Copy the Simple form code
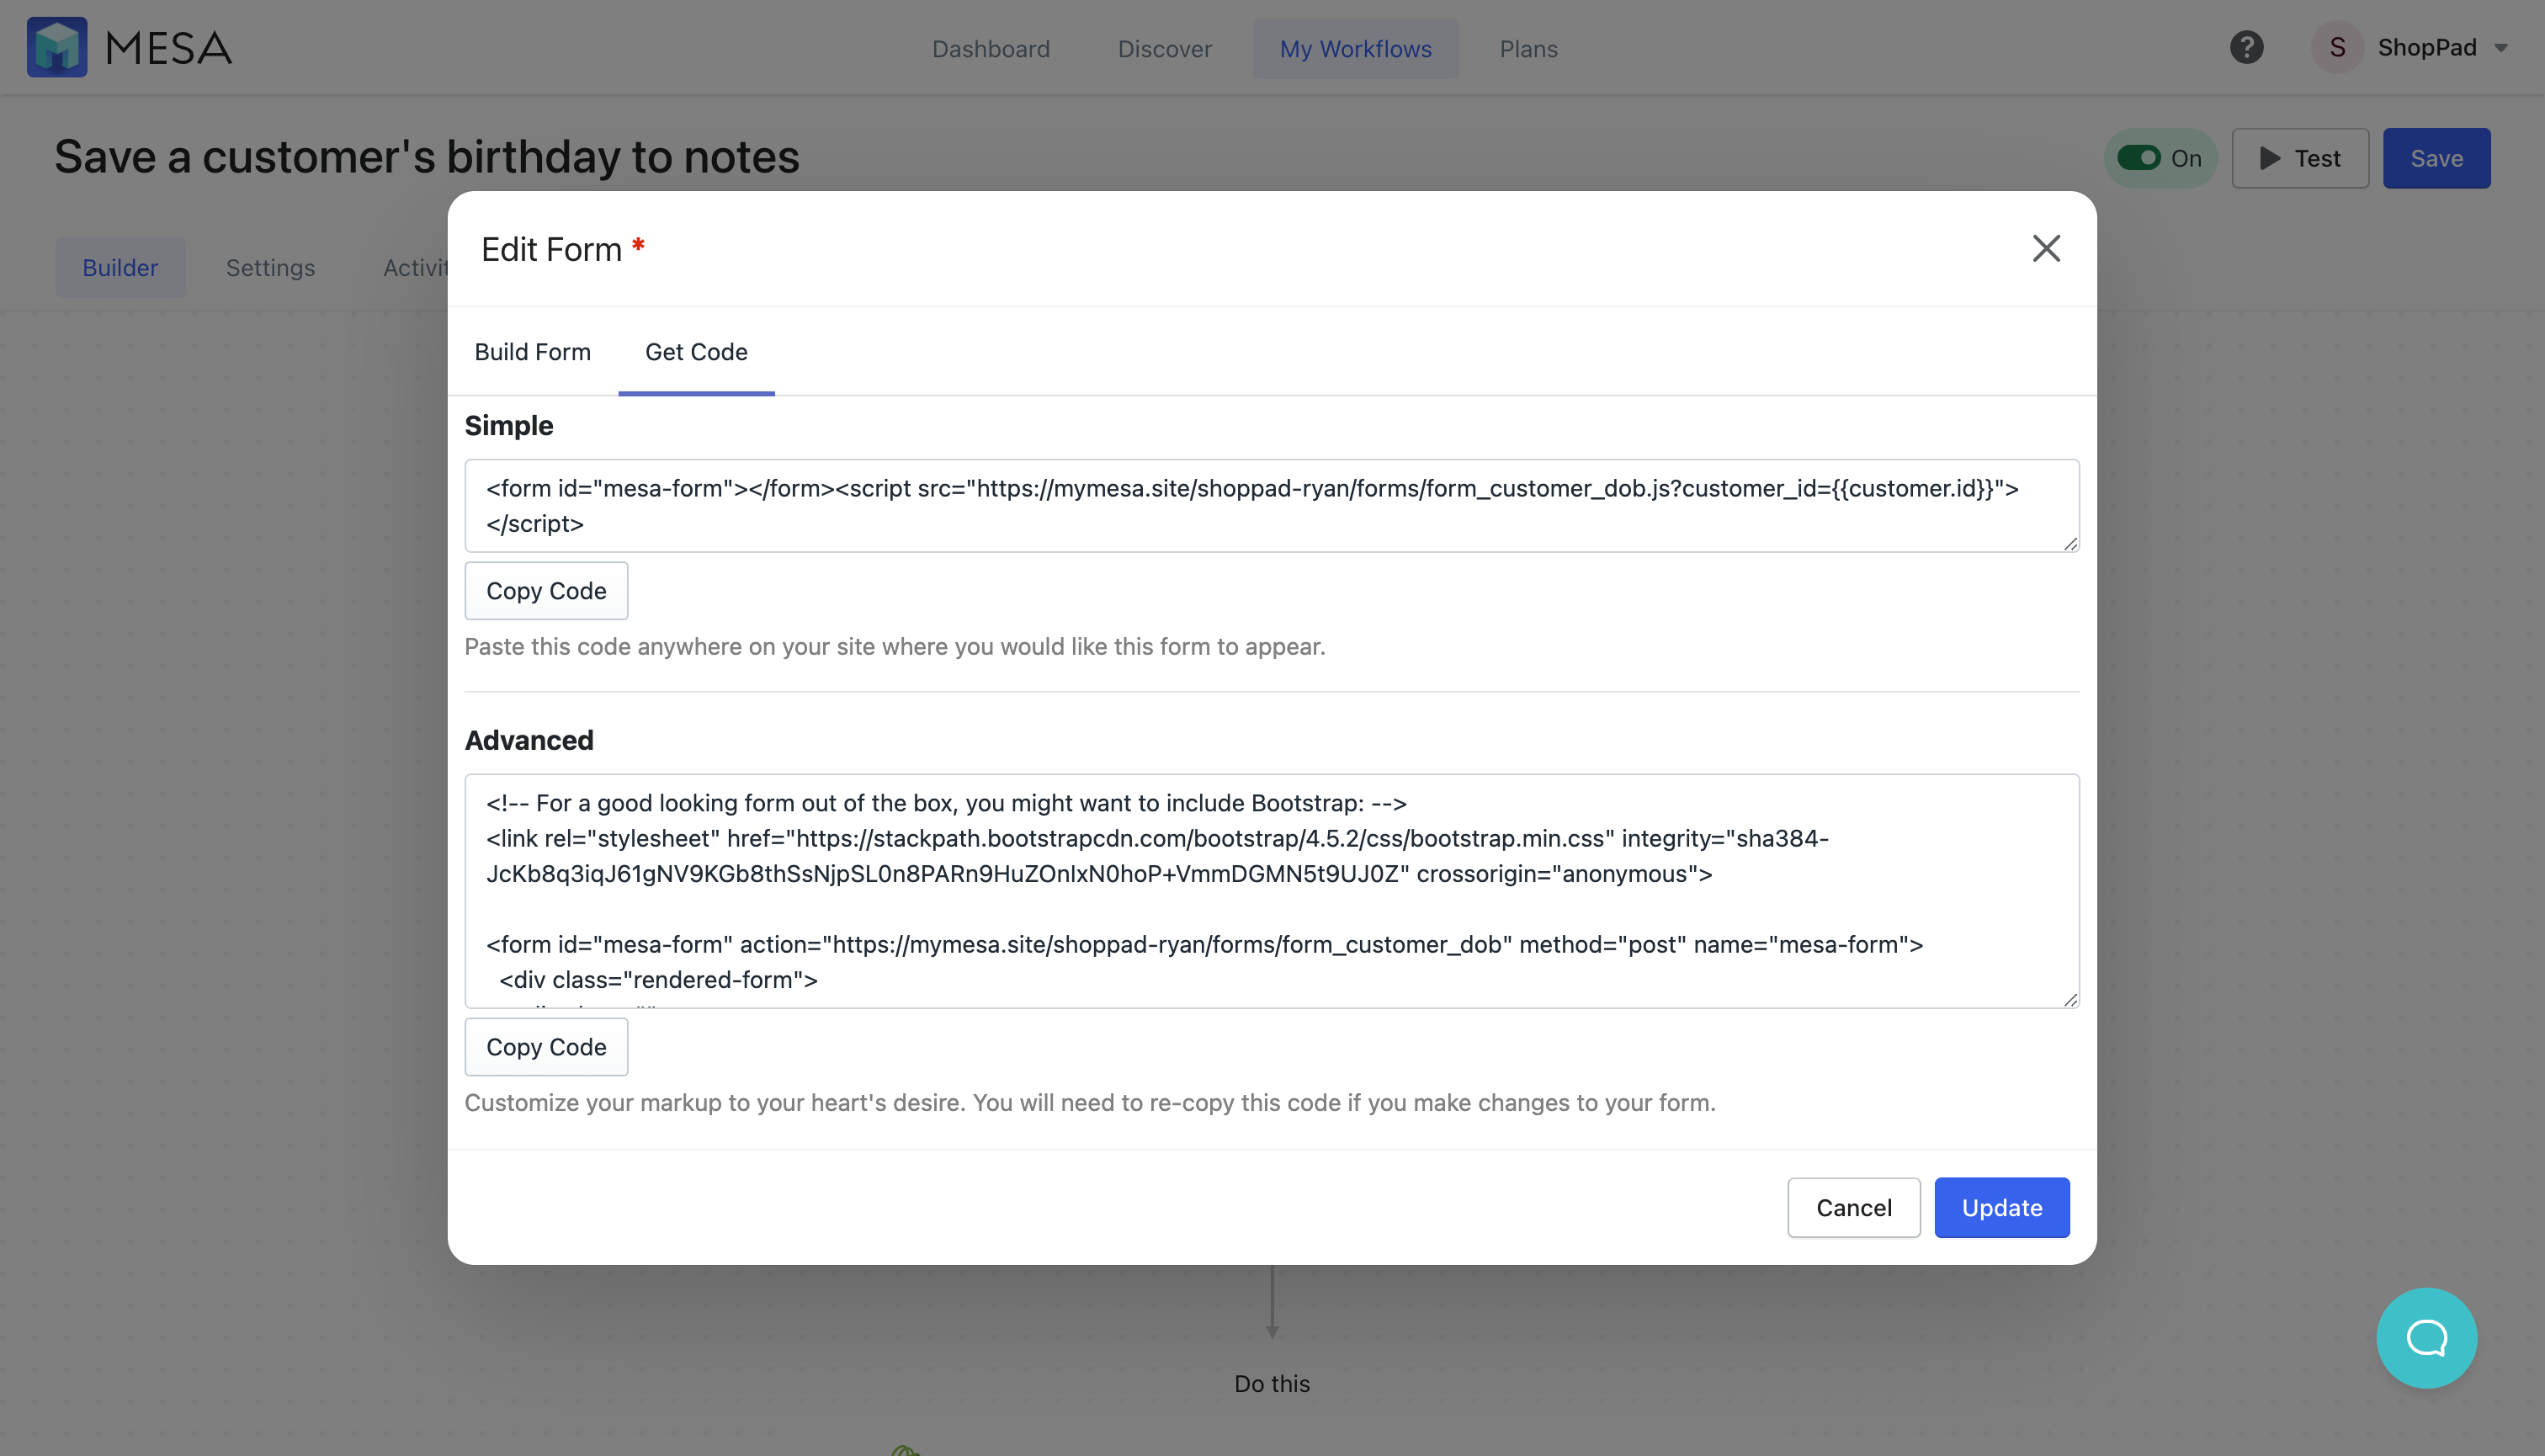Image resolution: width=2545 pixels, height=1456 pixels. coord(546,590)
